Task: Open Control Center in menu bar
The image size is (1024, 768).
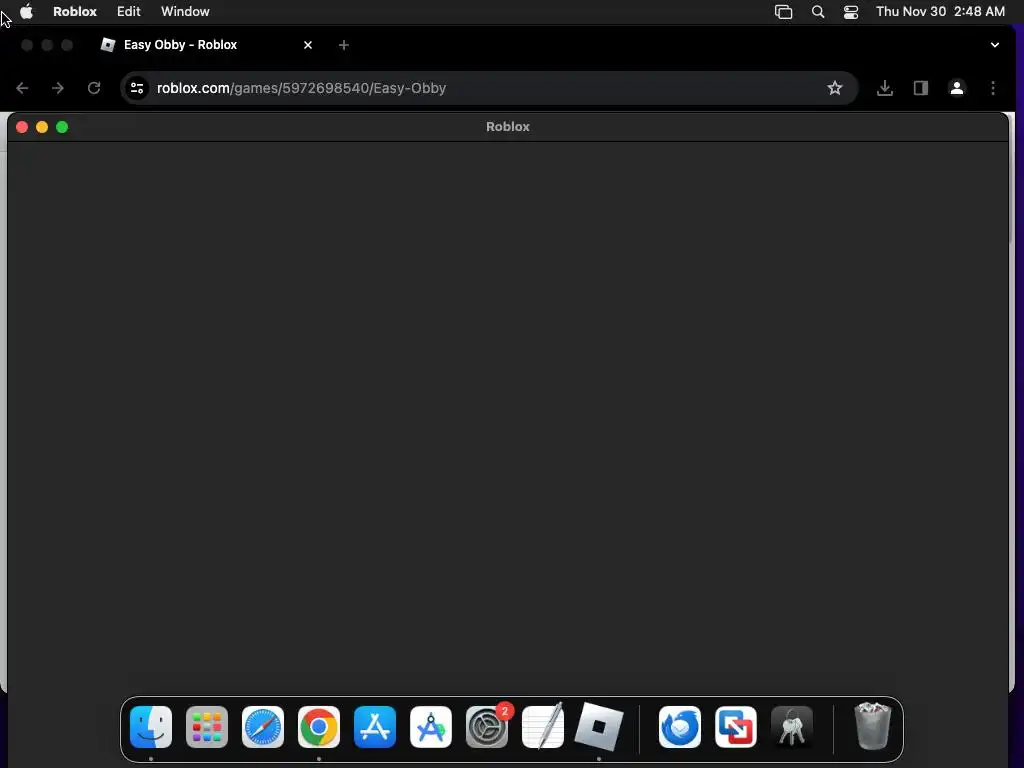Action: 851,12
